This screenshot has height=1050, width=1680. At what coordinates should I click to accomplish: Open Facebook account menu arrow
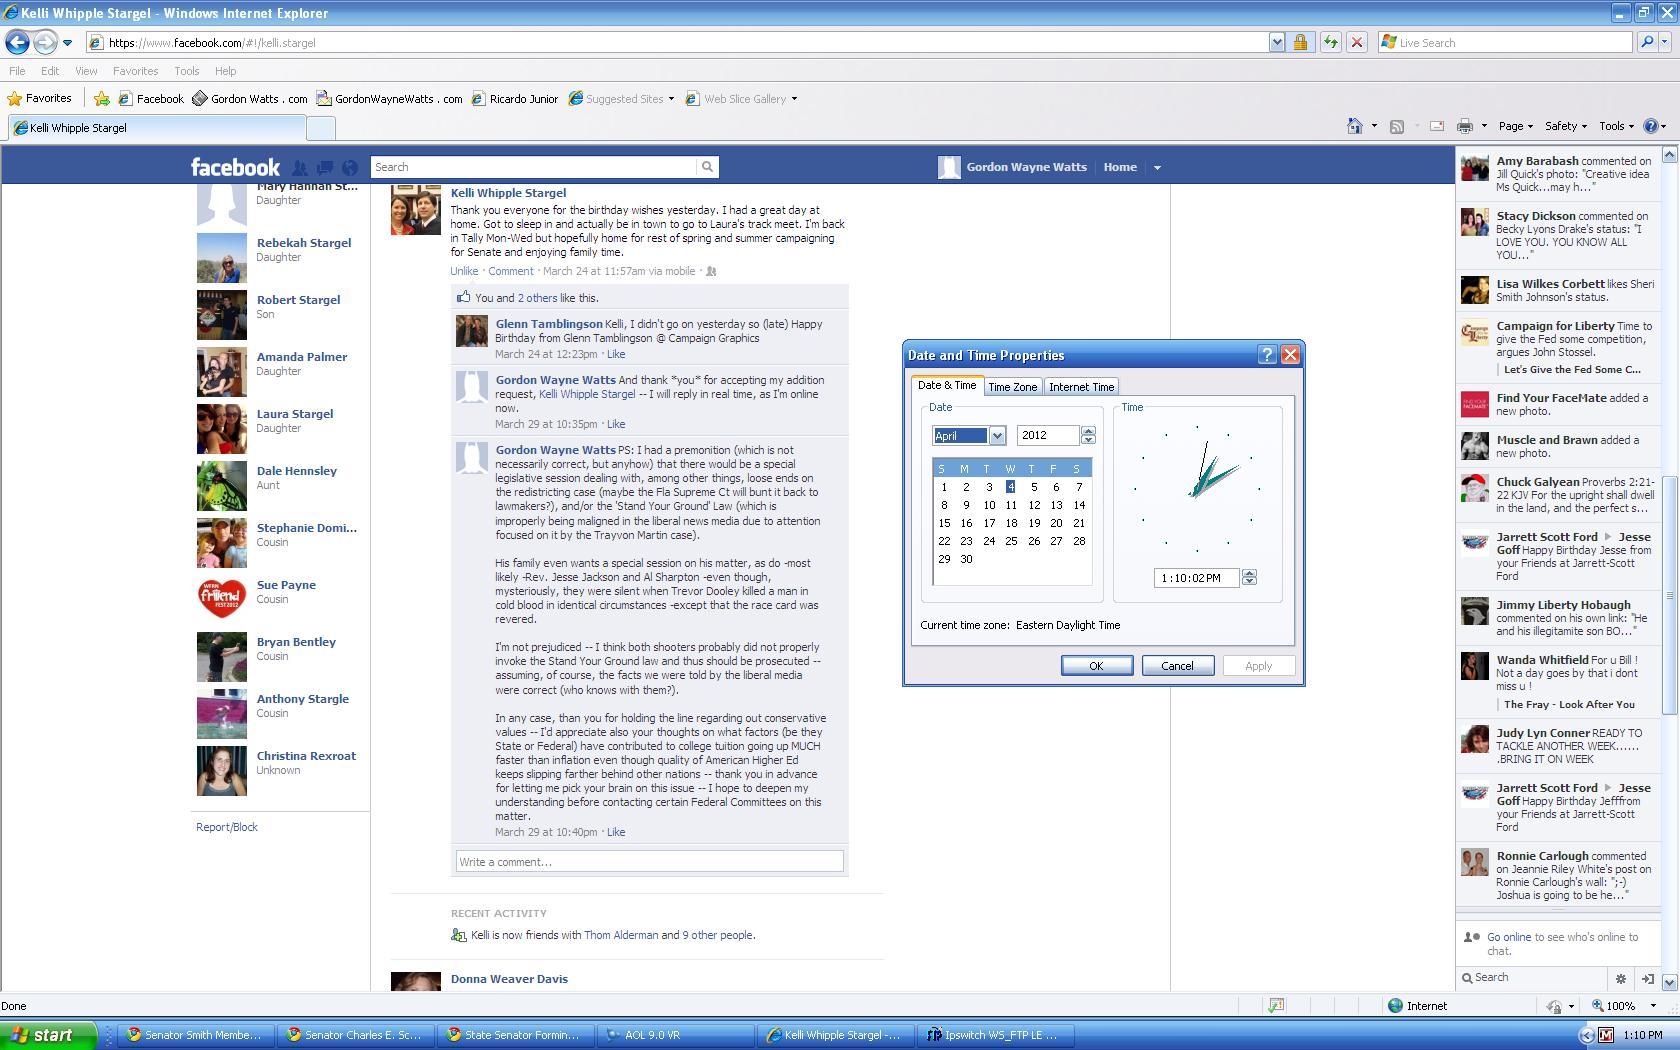click(x=1157, y=168)
